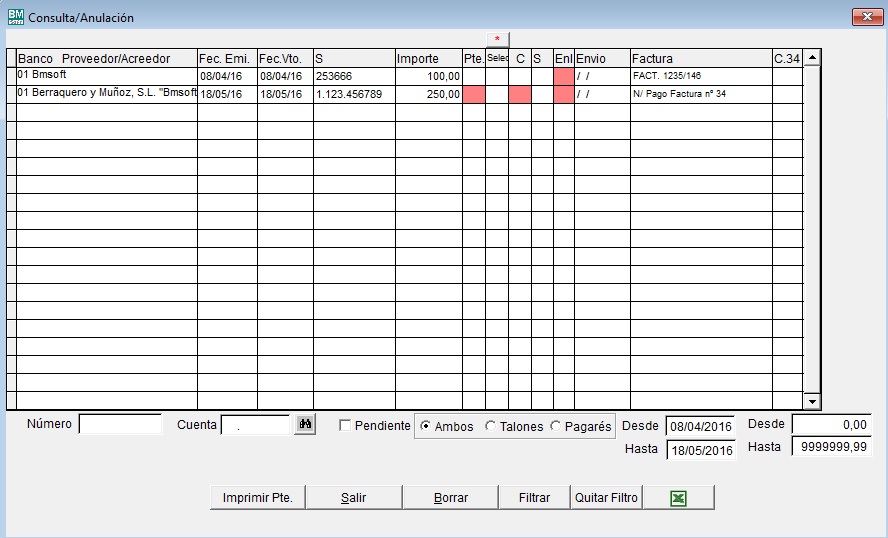Click the Quitar Filtro button
The height and width of the screenshot is (538, 888).
[x=605, y=497]
